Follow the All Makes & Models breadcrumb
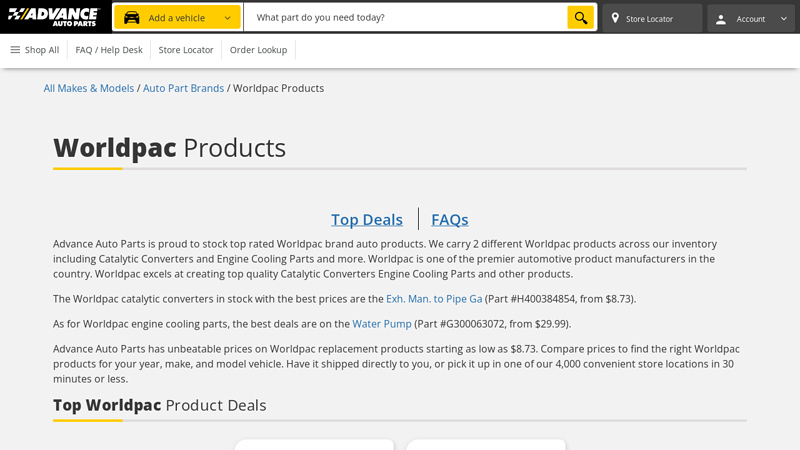 click(89, 88)
